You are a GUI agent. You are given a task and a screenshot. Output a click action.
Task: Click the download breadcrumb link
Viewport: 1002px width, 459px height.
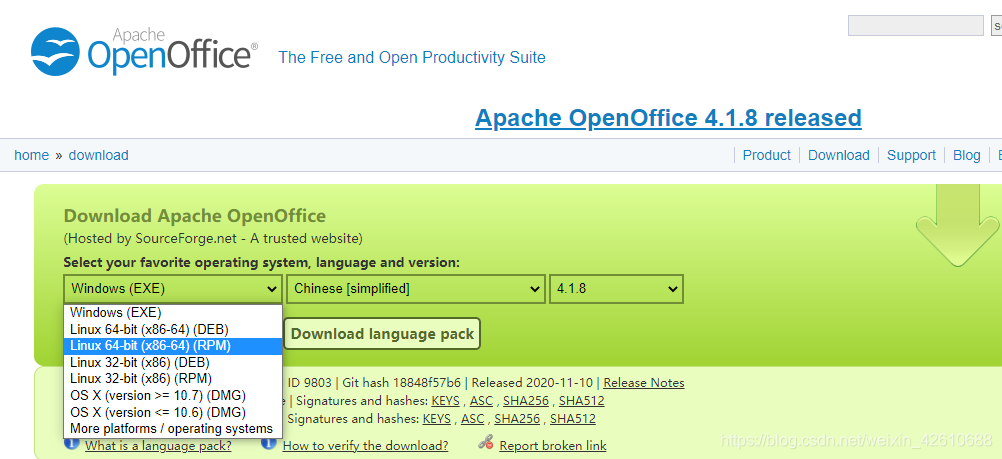pos(98,155)
